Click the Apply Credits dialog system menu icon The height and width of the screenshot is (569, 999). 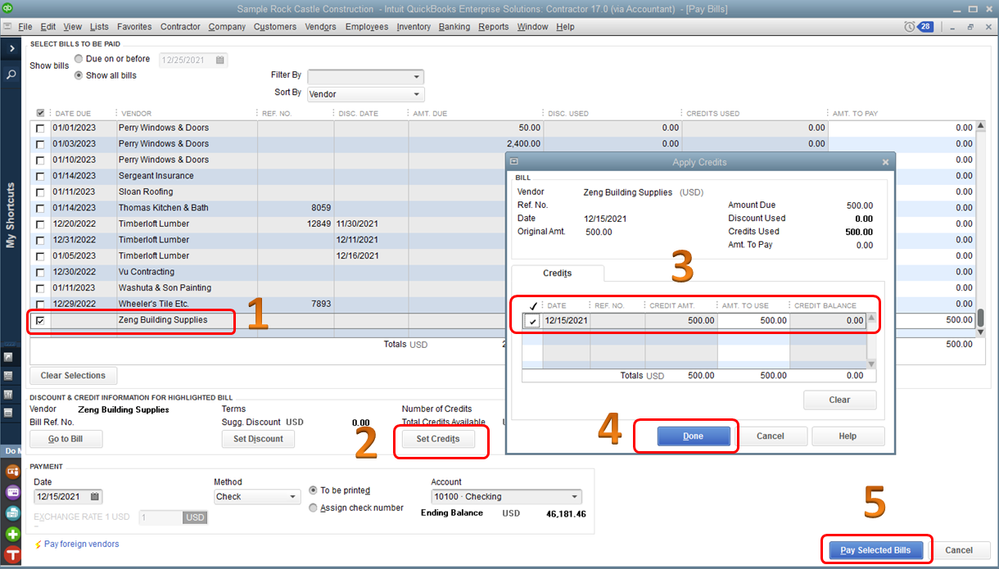point(514,162)
